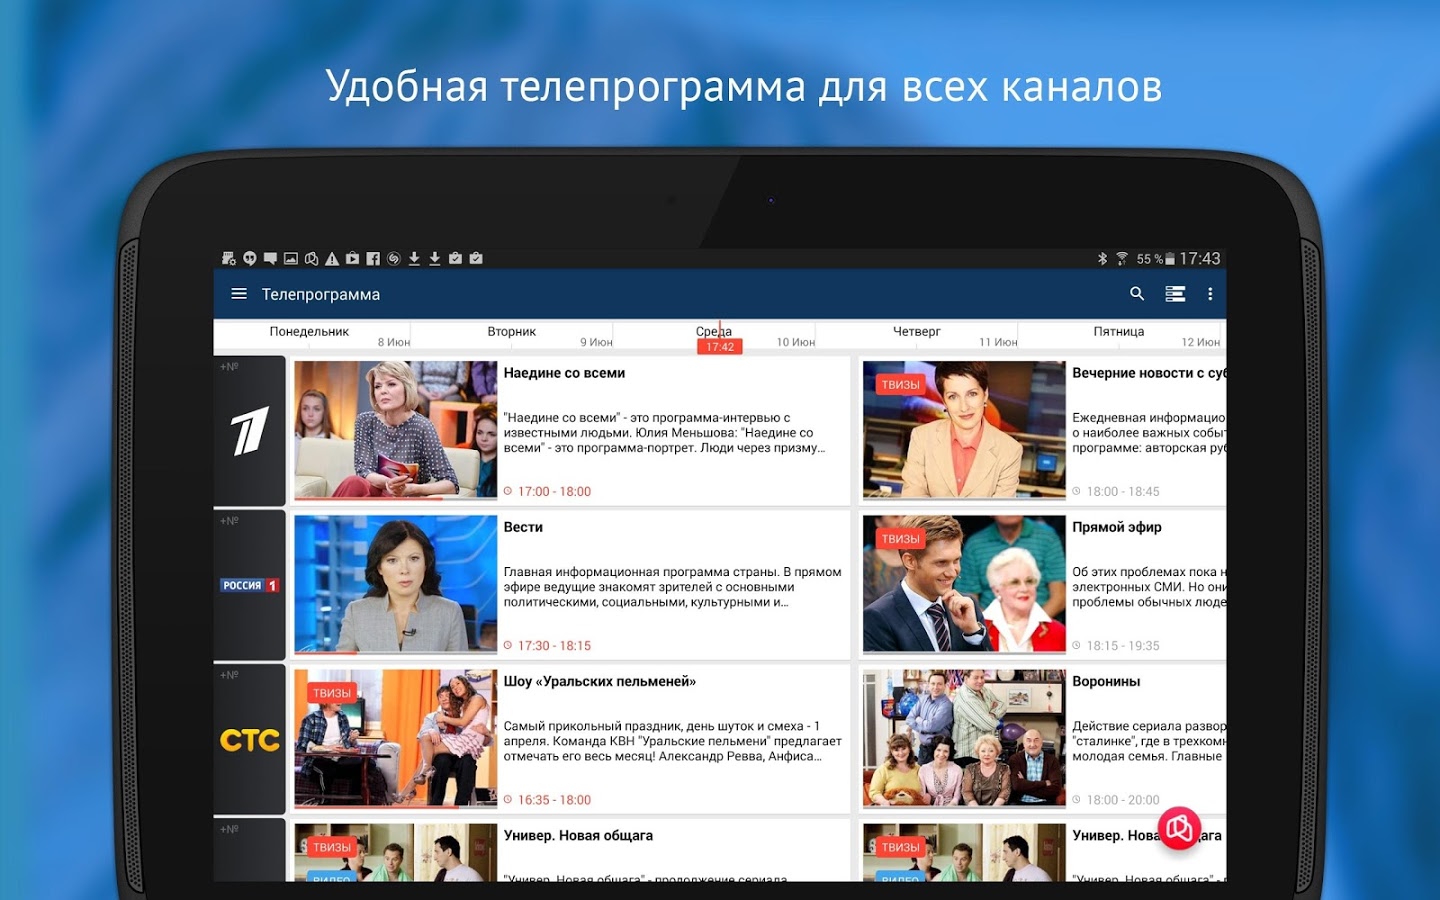Select the Понедельник 8 Июн day
Screen dimensions: 1440x900
(x=312, y=335)
